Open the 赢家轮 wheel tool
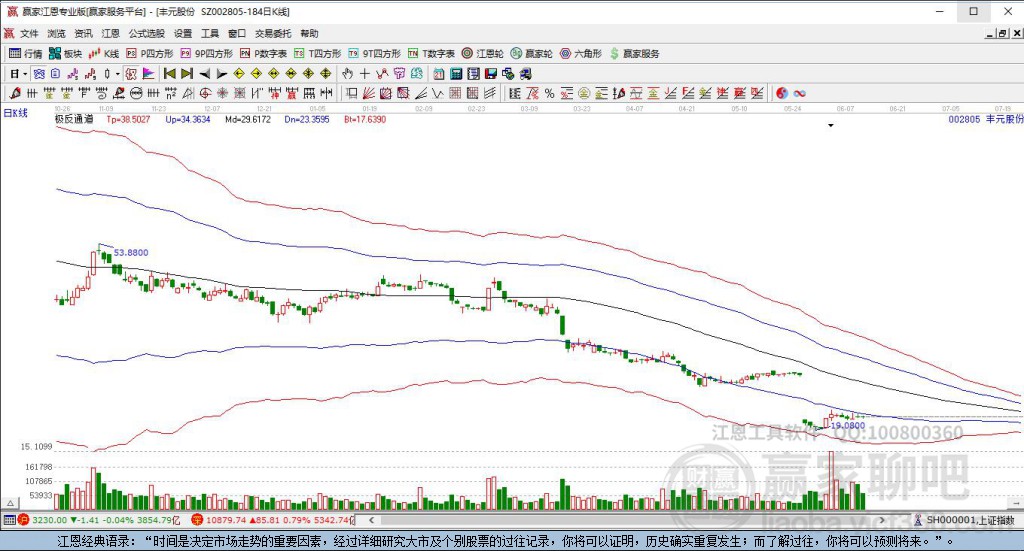 tap(532, 54)
